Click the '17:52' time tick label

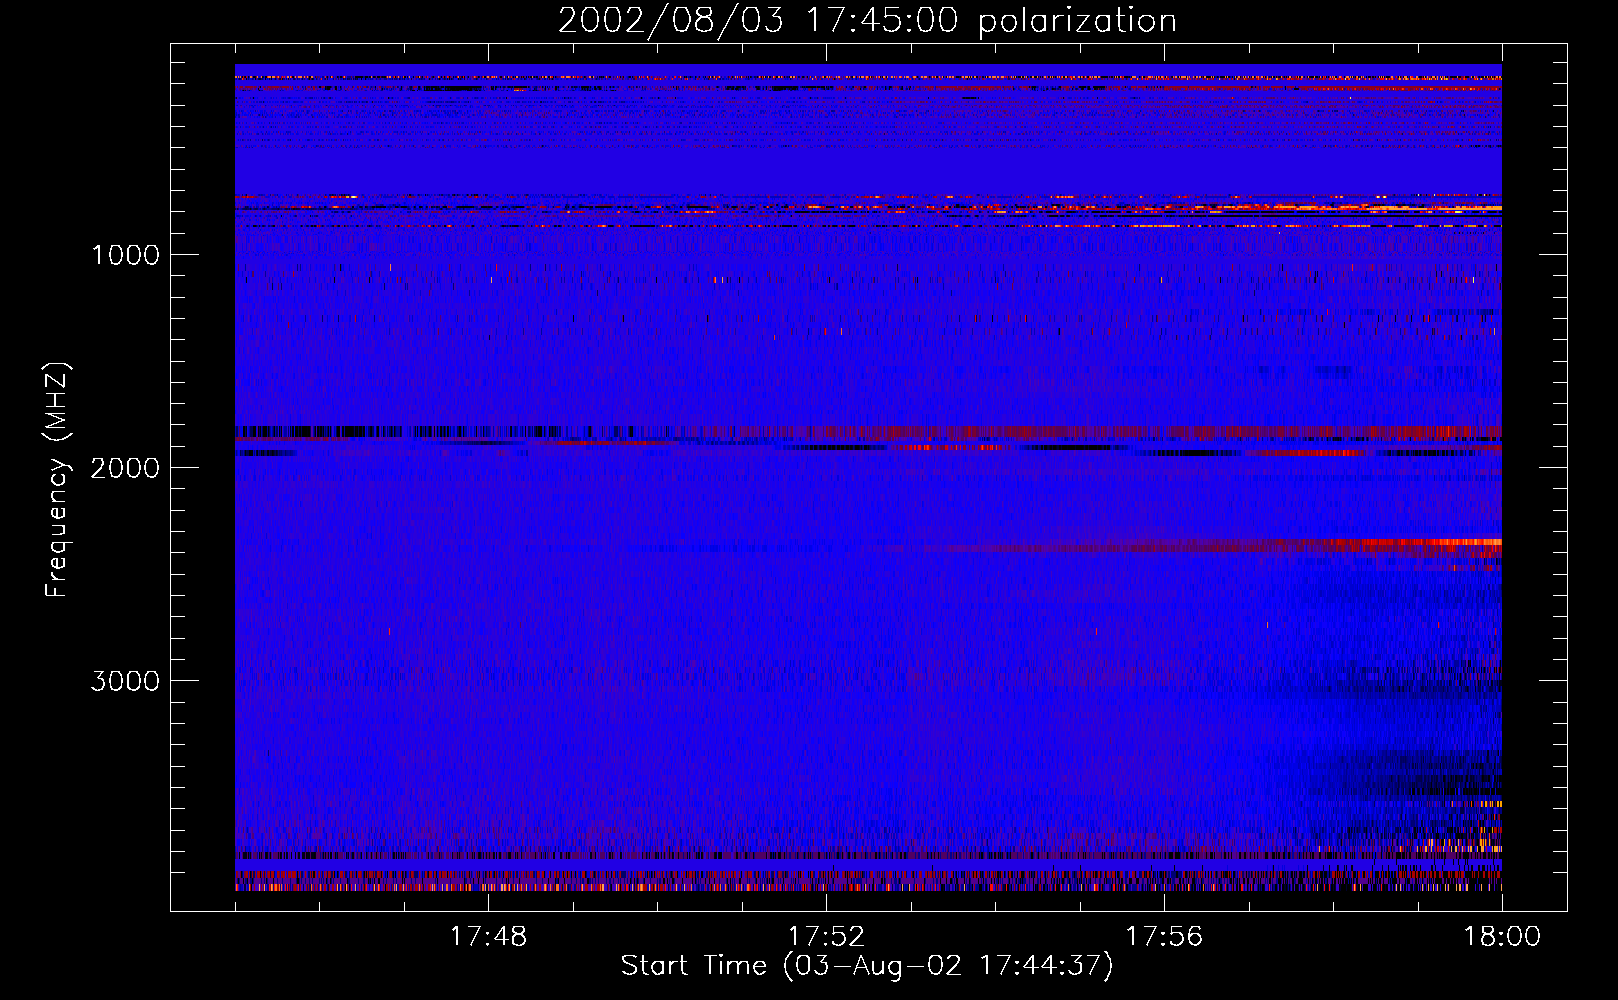tap(826, 937)
